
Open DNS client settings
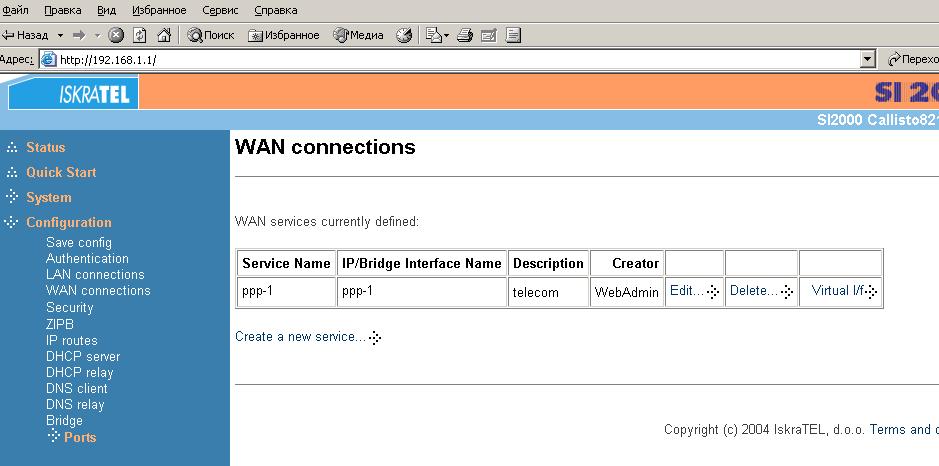77,389
